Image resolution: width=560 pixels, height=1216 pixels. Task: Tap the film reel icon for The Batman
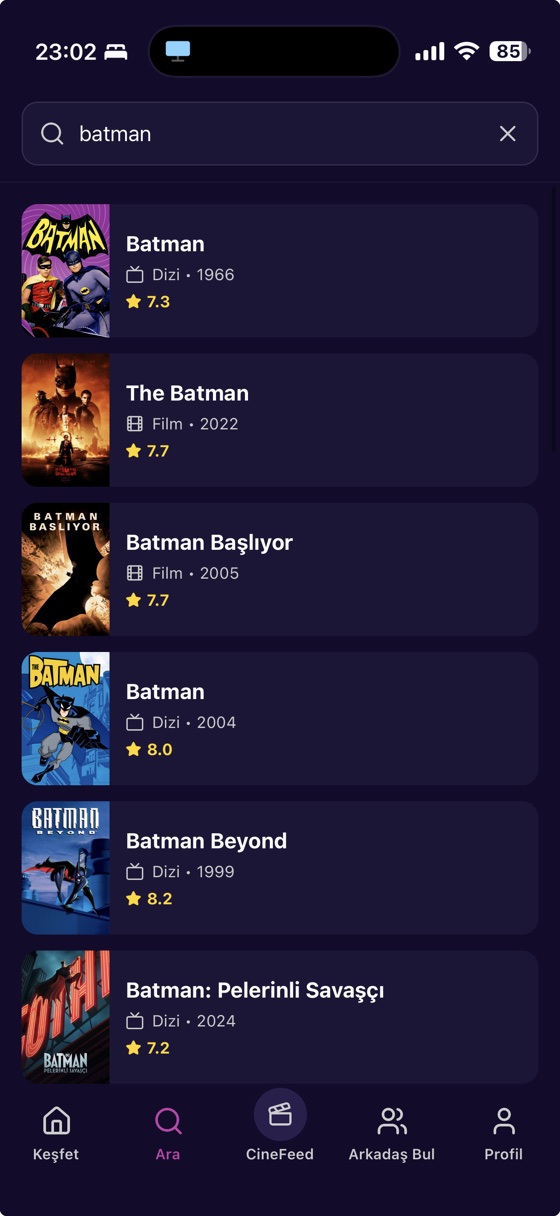(x=135, y=424)
